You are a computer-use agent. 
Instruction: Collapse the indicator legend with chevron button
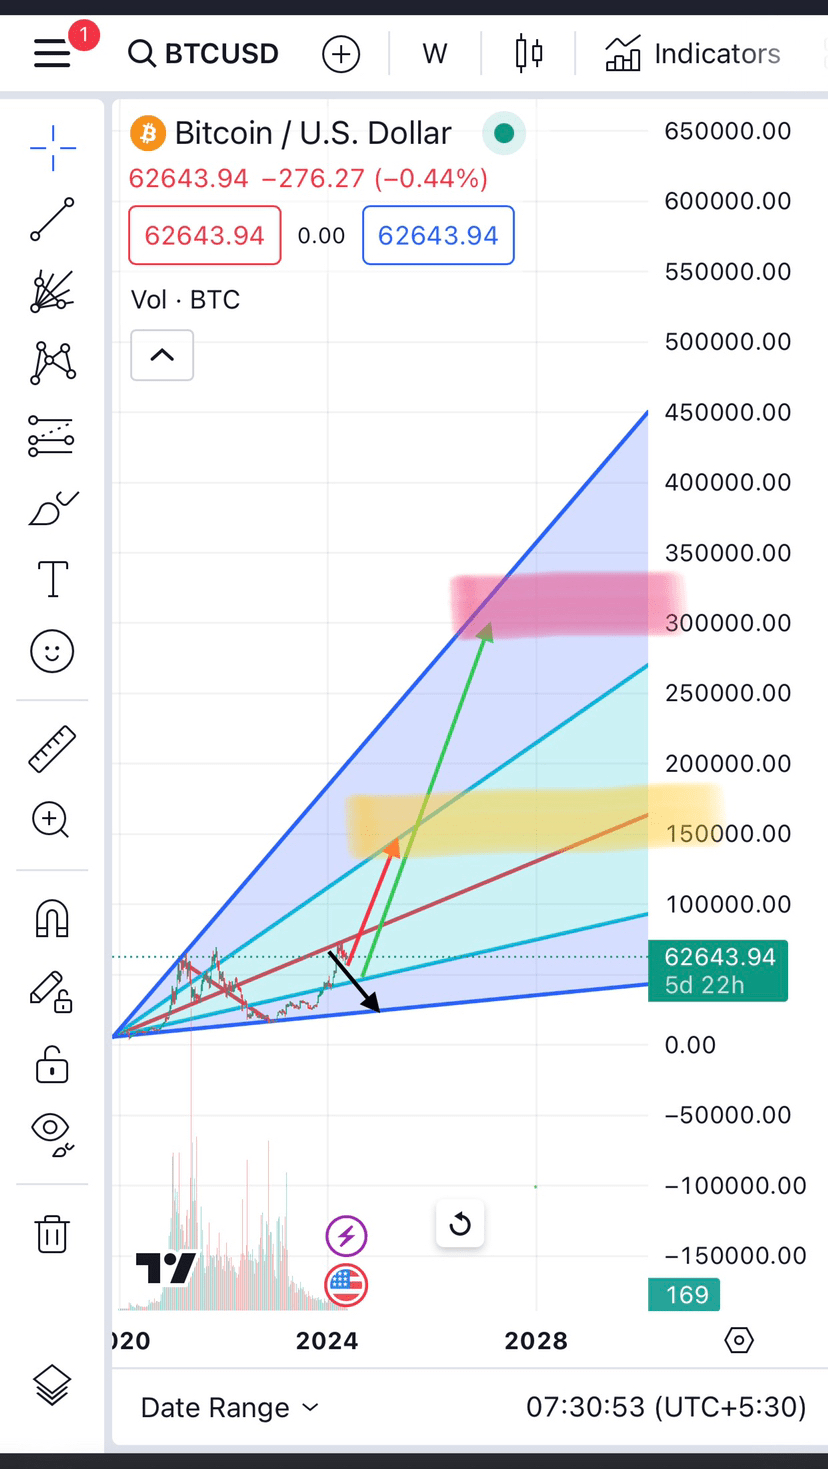tap(162, 355)
